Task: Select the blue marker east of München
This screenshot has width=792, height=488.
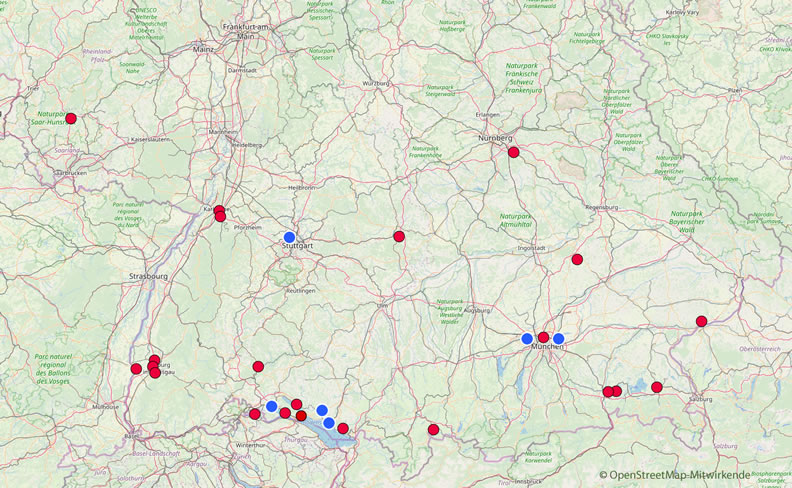Action: 559,338
